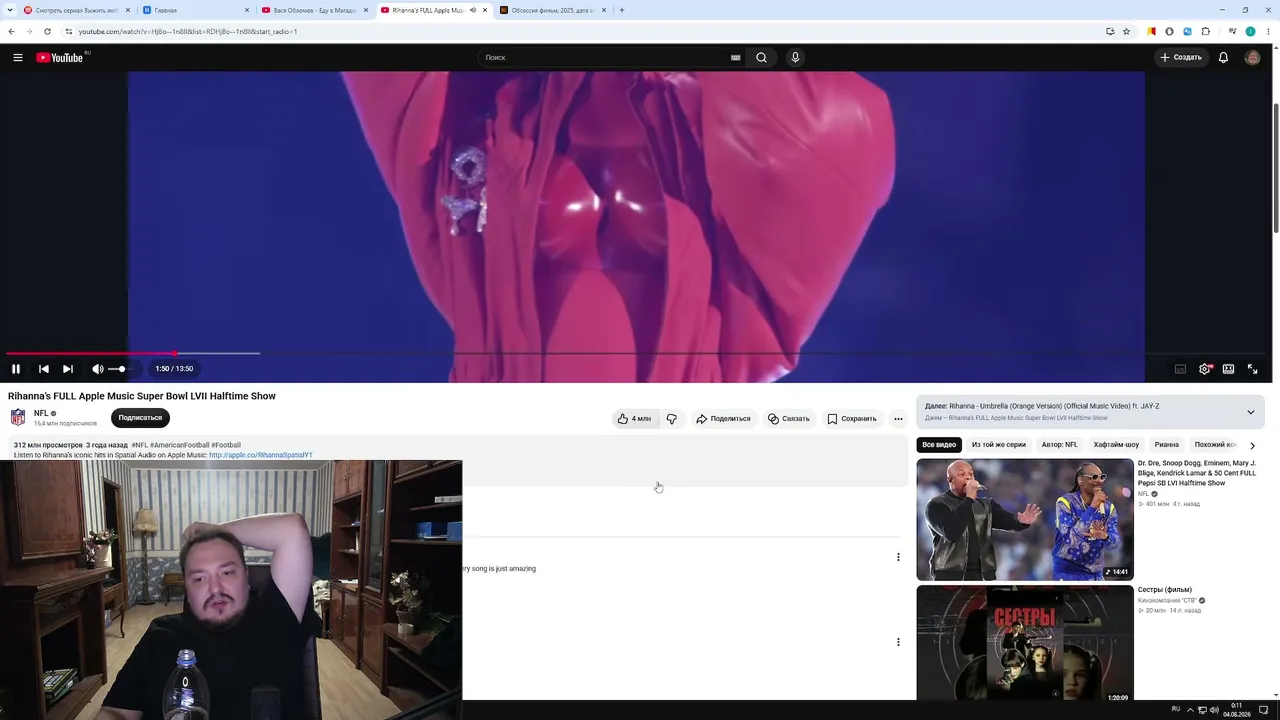This screenshot has height=720, width=1280.
Task: Open player settings gear
Action: tap(1205, 369)
